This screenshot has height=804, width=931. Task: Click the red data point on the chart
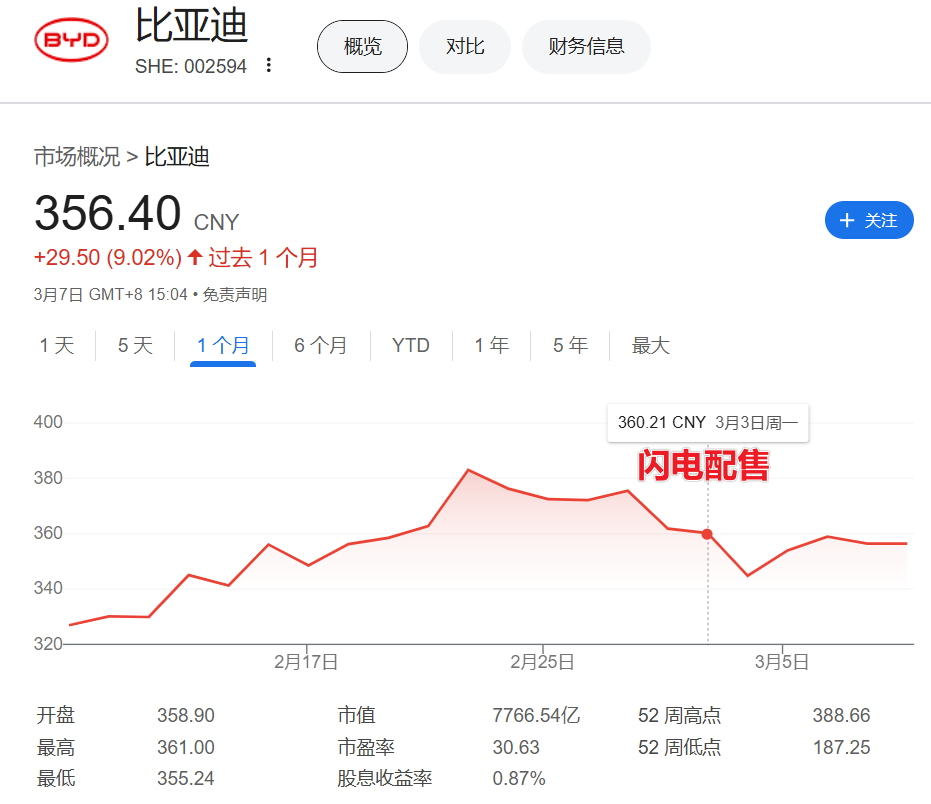coord(707,534)
